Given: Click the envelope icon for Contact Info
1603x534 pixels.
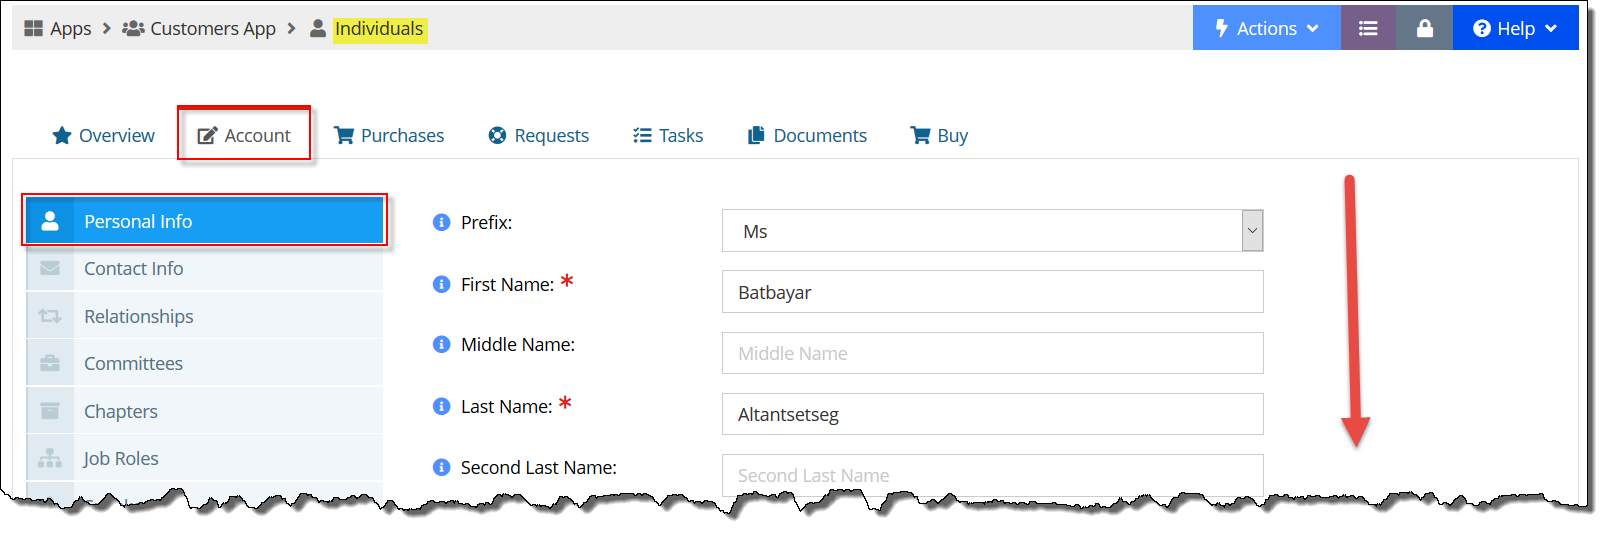Looking at the screenshot, I should [x=50, y=268].
